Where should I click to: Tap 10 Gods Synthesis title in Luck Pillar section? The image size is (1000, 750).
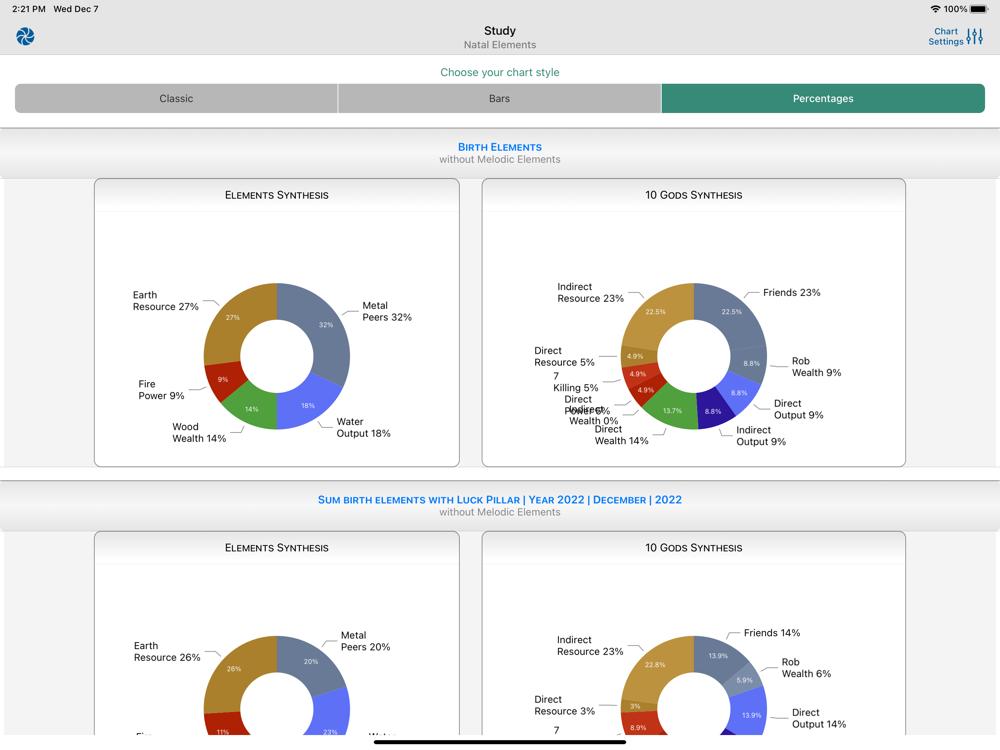click(694, 548)
